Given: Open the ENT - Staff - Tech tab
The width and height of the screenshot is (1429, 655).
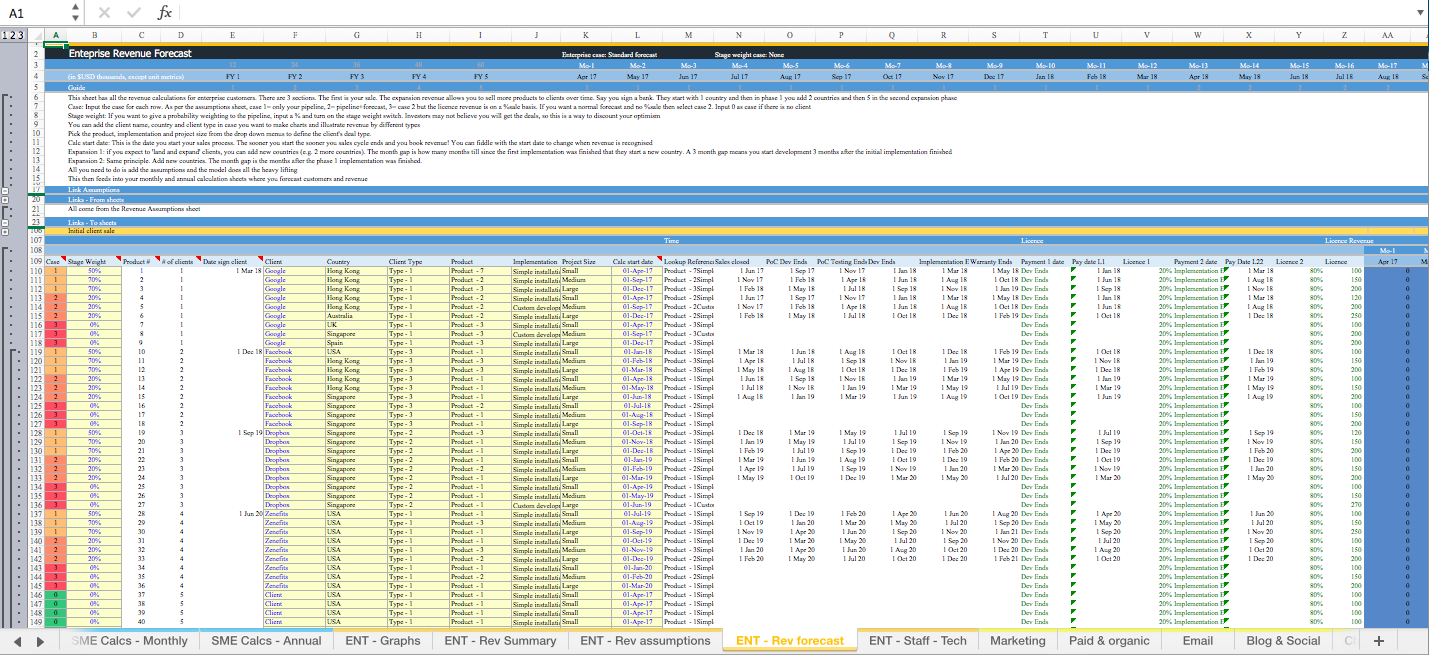Looking at the screenshot, I should coord(917,641).
